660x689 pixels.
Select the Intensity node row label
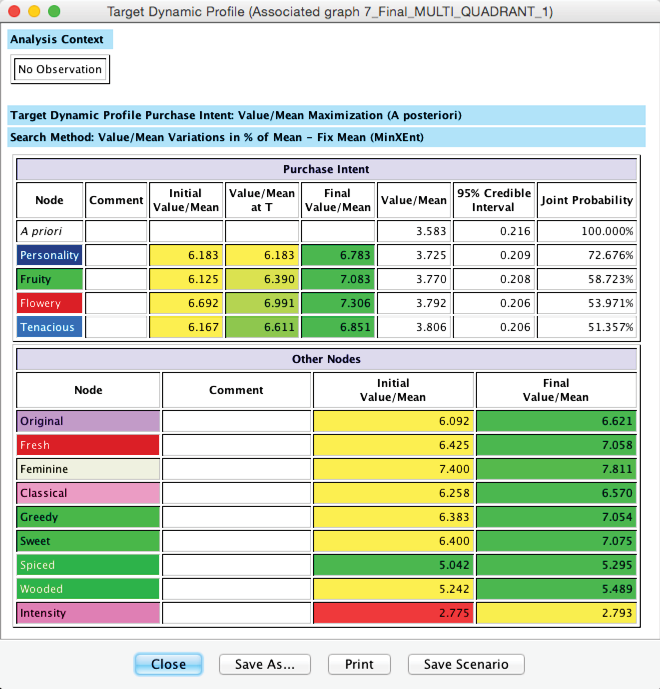88,613
